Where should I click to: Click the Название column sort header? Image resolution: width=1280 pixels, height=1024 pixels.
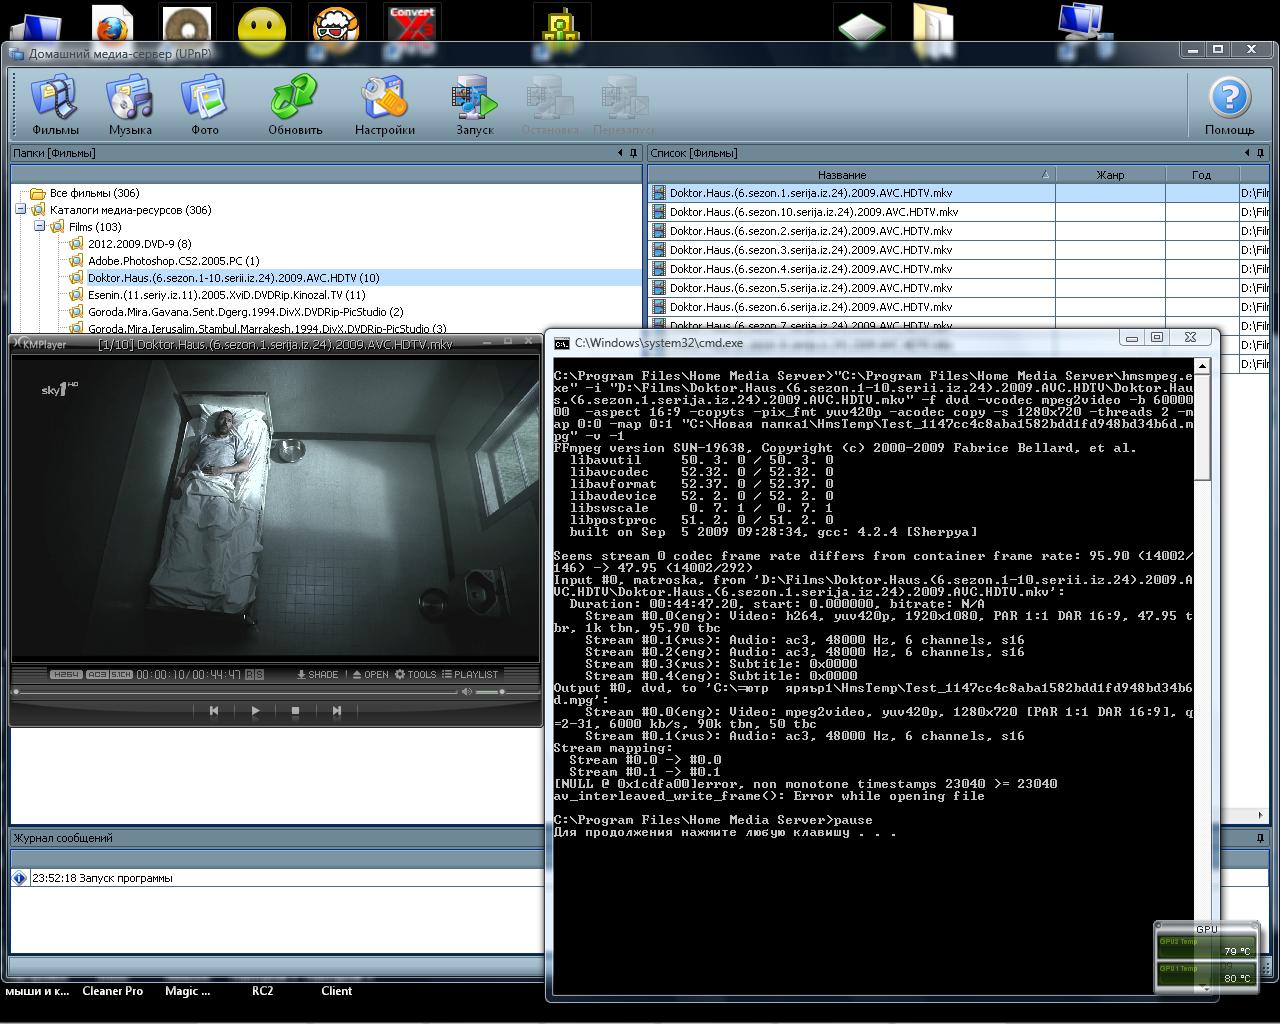click(x=842, y=174)
